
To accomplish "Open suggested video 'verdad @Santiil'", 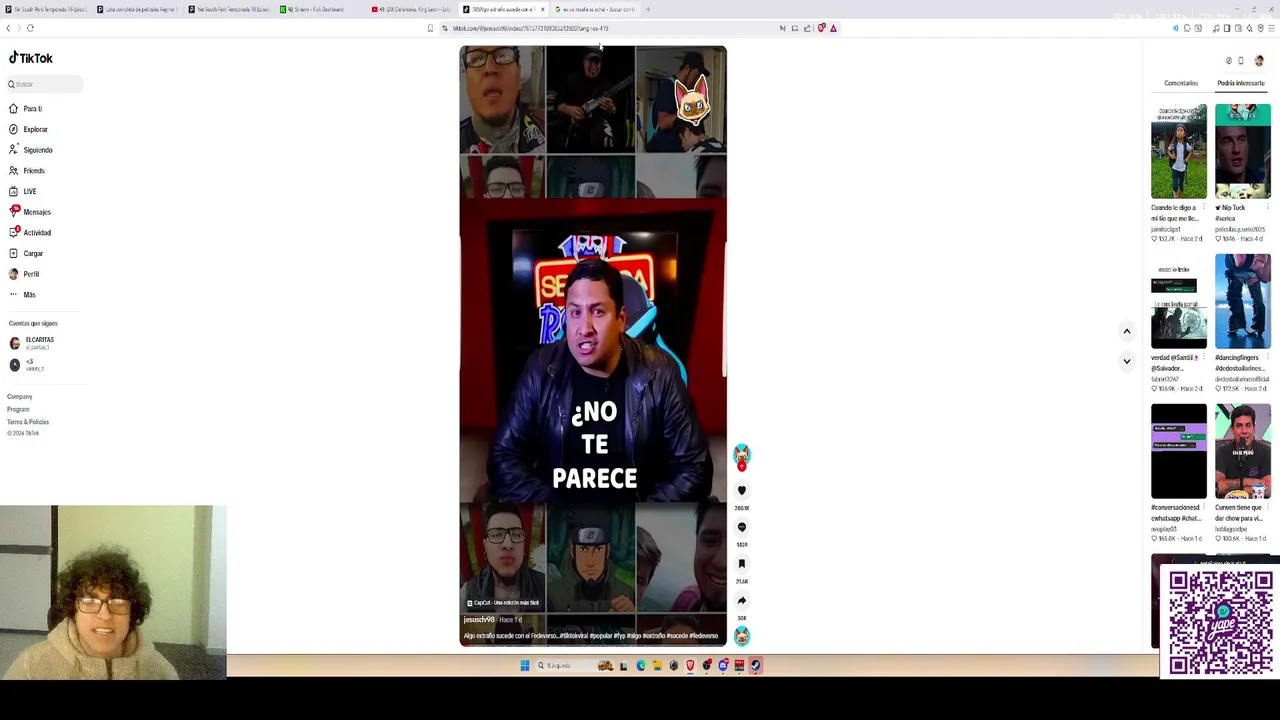I will click(x=1179, y=300).
